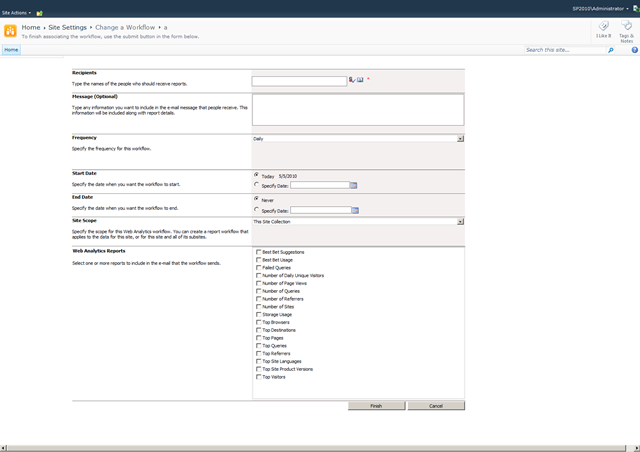This screenshot has width=640, height=452.
Task: Click Change a Workflow breadcrumb
Action: click(x=125, y=27)
